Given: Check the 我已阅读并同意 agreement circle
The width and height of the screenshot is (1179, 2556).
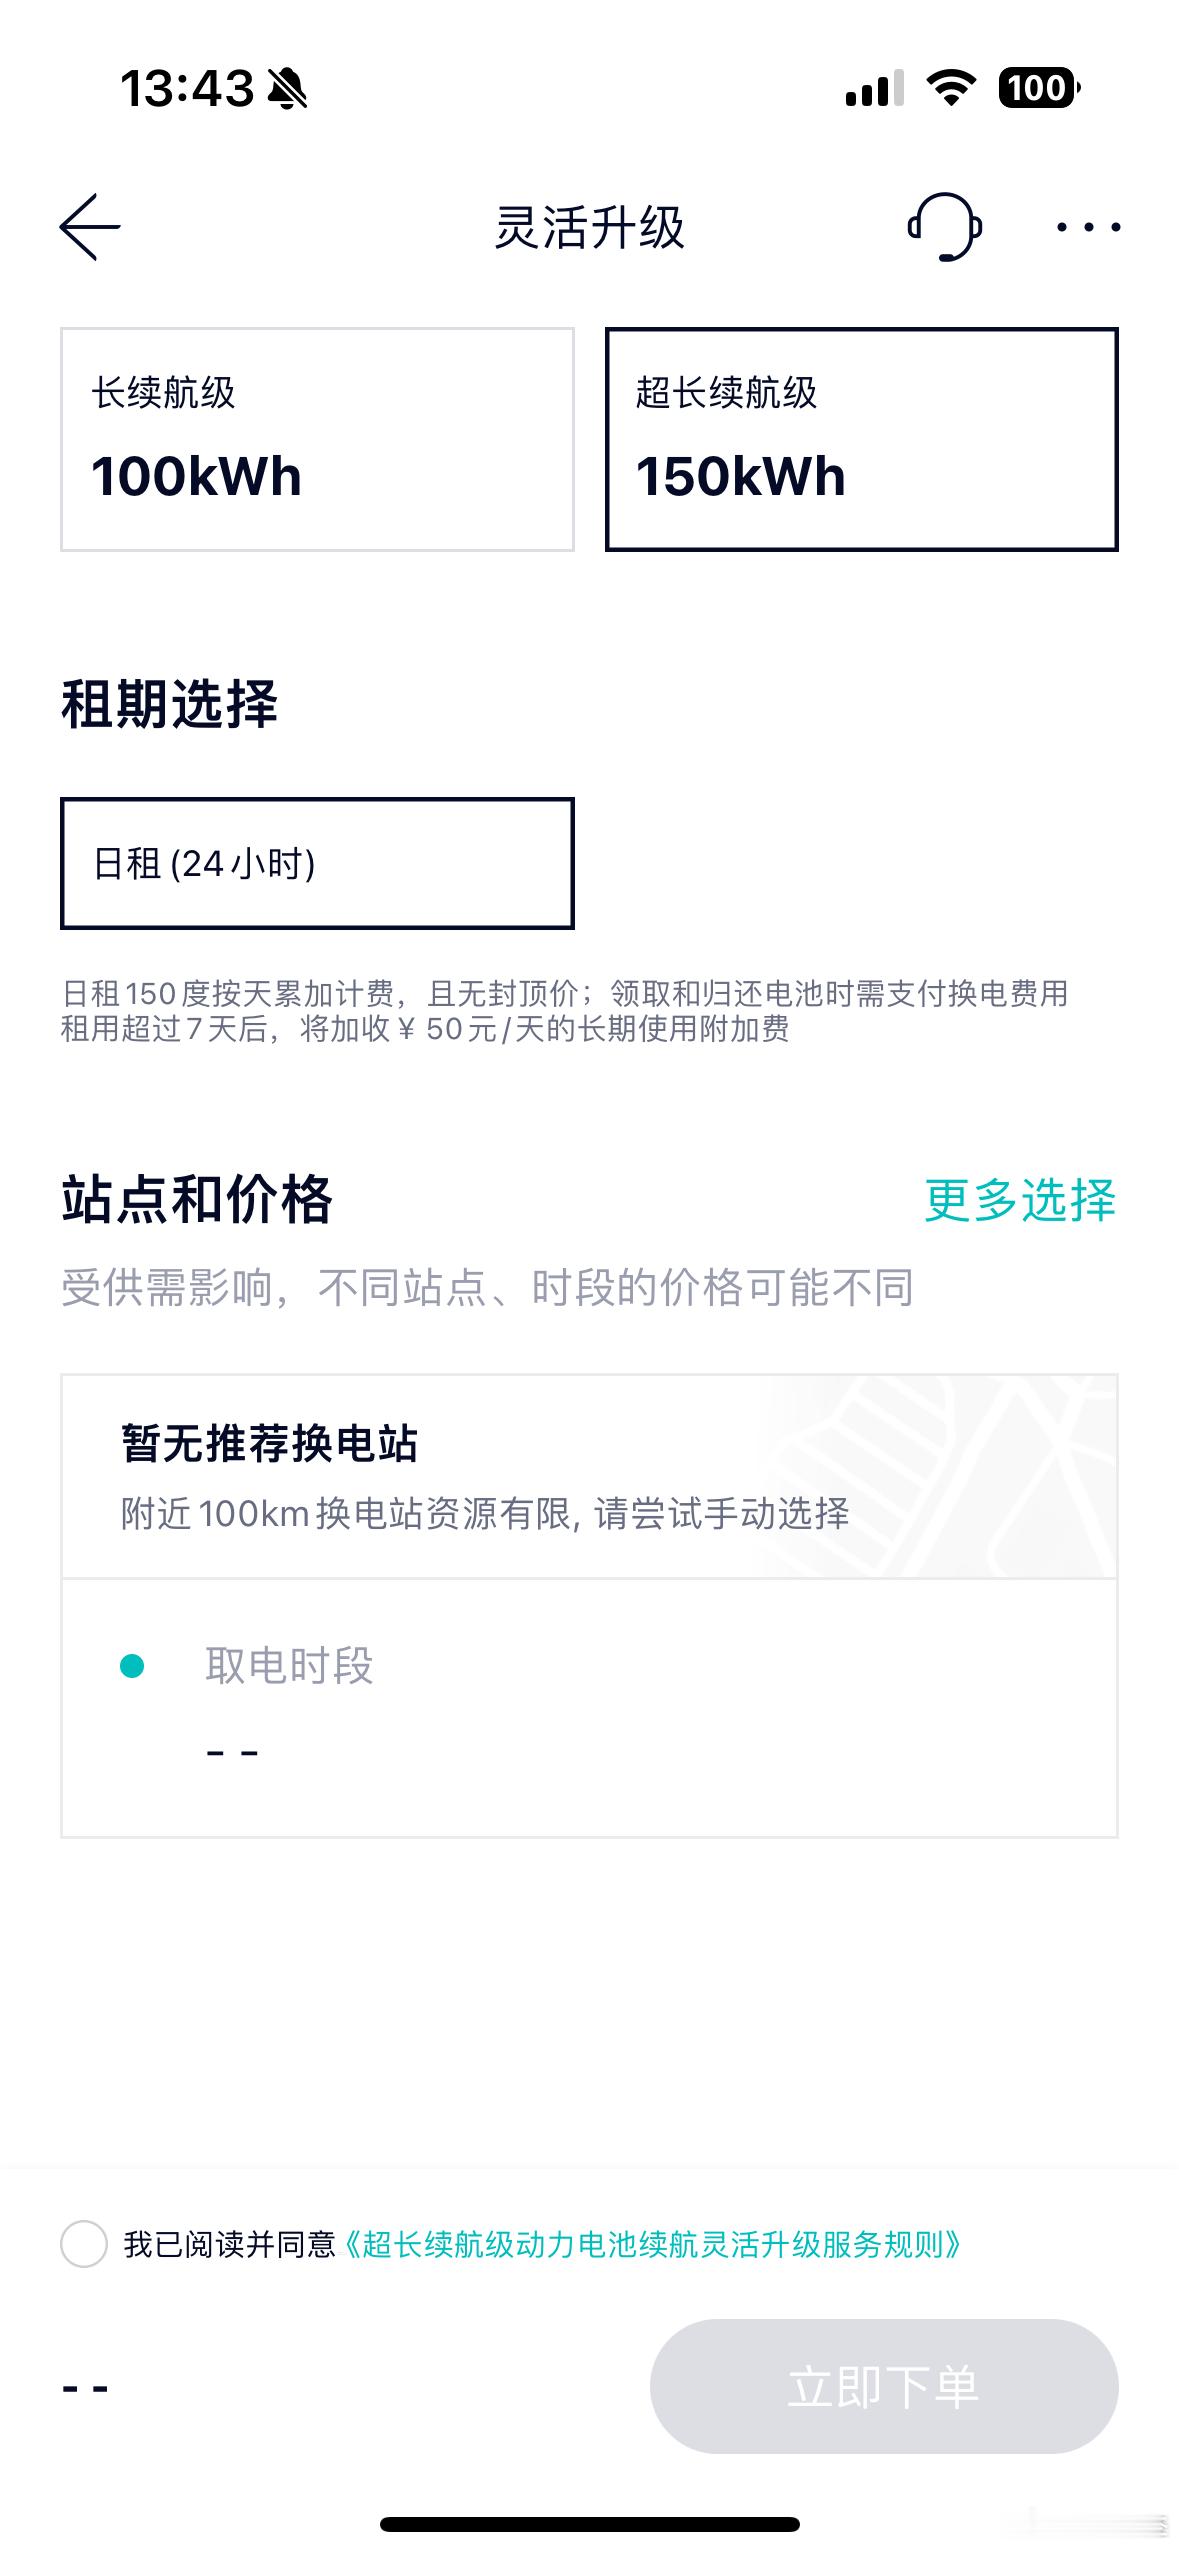Looking at the screenshot, I should click(x=84, y=2244).
